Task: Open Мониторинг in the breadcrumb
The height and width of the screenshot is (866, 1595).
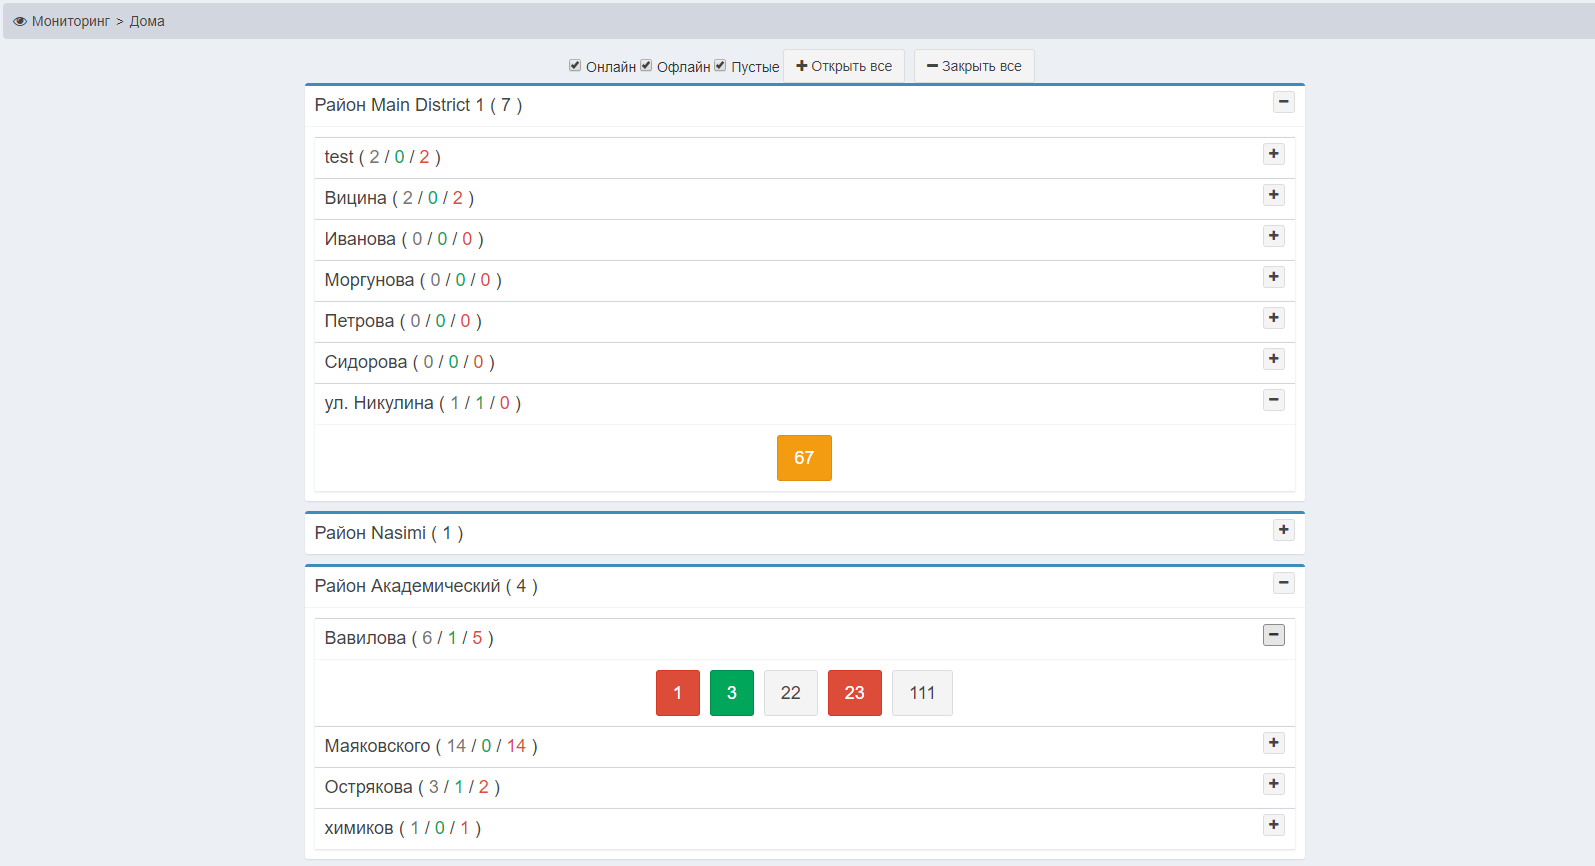Action: pyautogui.click(x=70, y=21)
